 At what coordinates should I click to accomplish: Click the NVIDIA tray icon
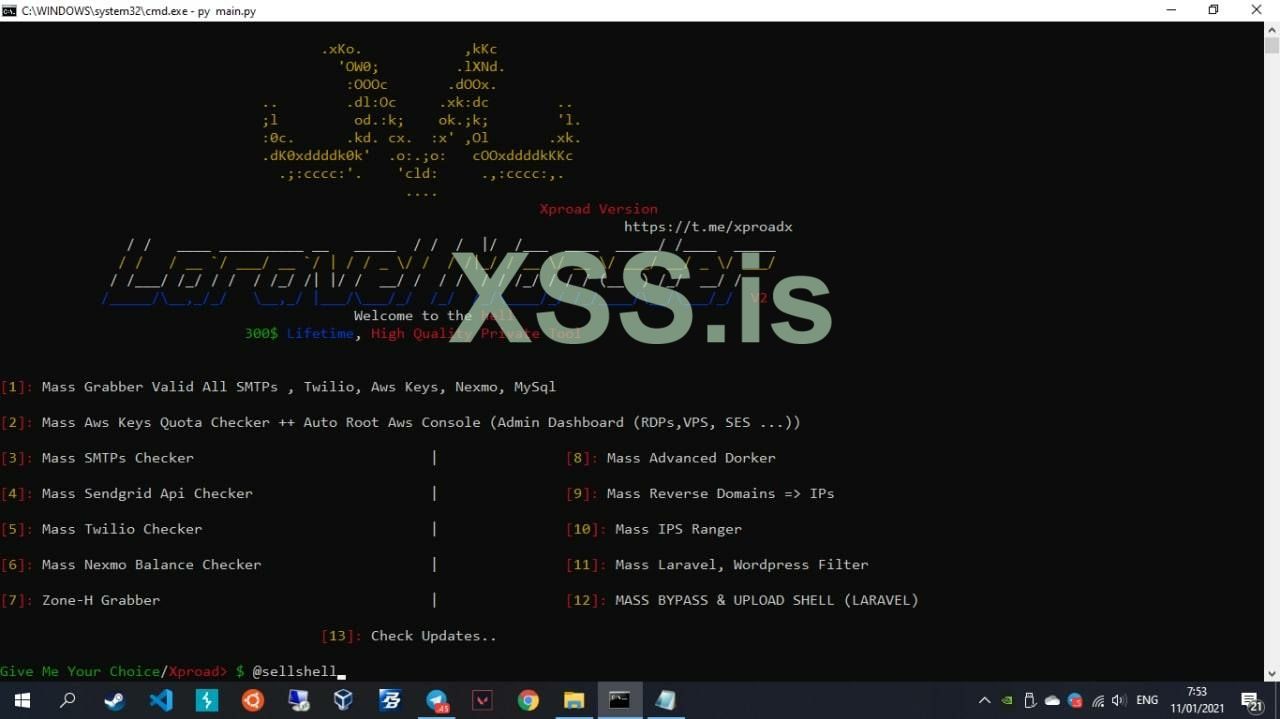point(1007,700)
